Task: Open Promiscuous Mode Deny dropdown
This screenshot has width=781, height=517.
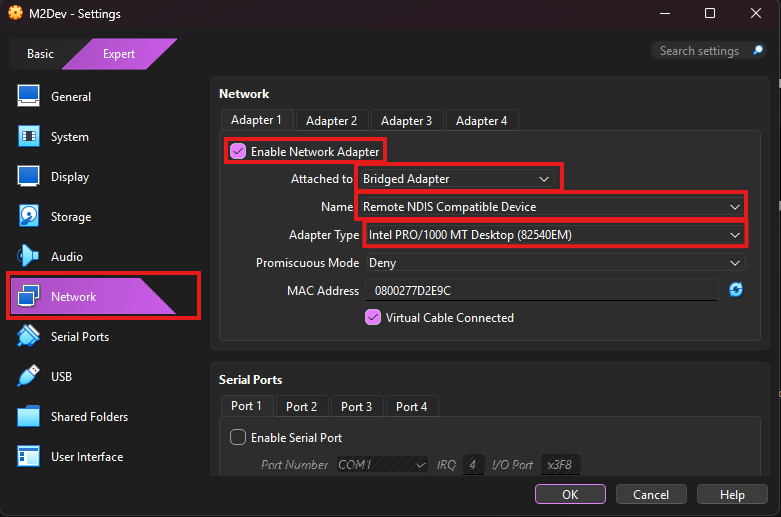Action: tap(553, 263)
